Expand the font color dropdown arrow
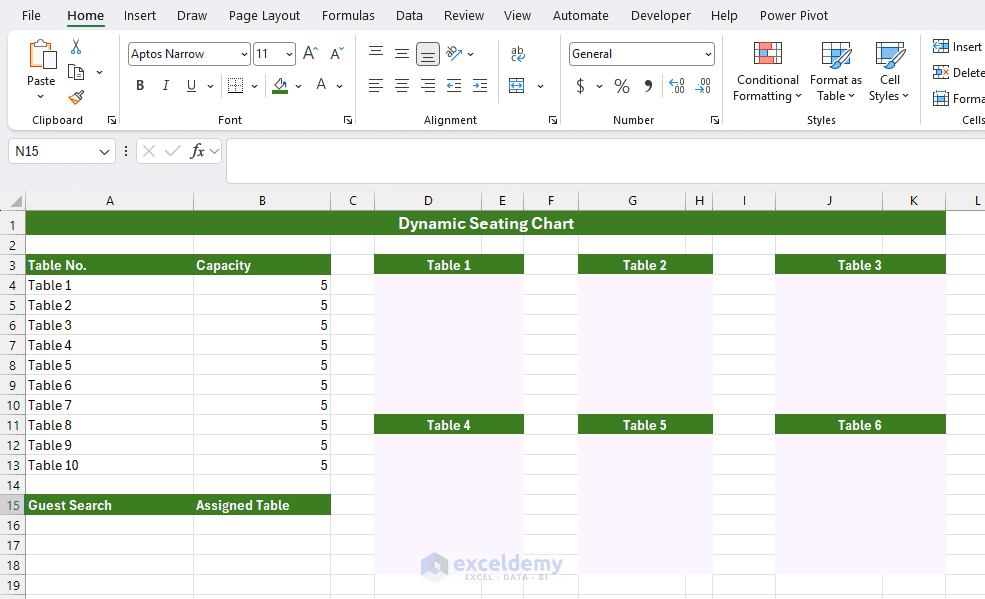The width and height of the screenshot is (985, 599). [339, 86]
